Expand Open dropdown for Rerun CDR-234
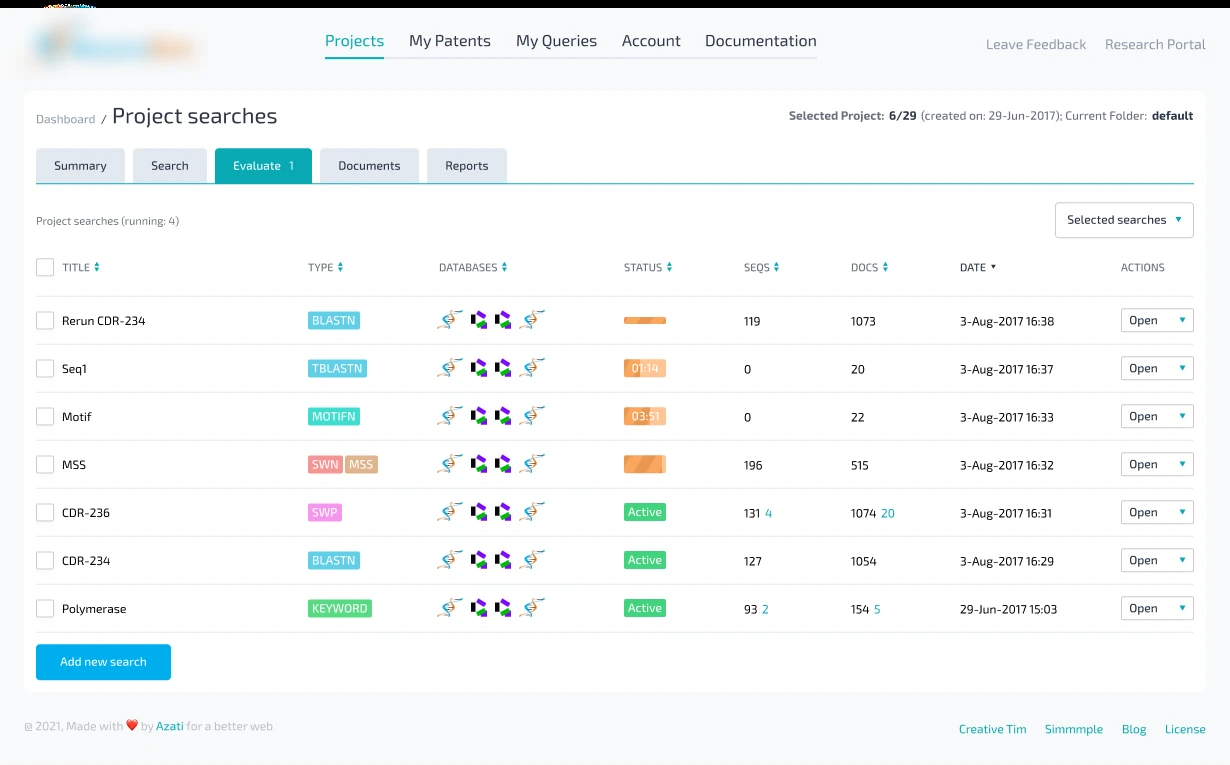 pyautogui.click(x=1157, y=321)
